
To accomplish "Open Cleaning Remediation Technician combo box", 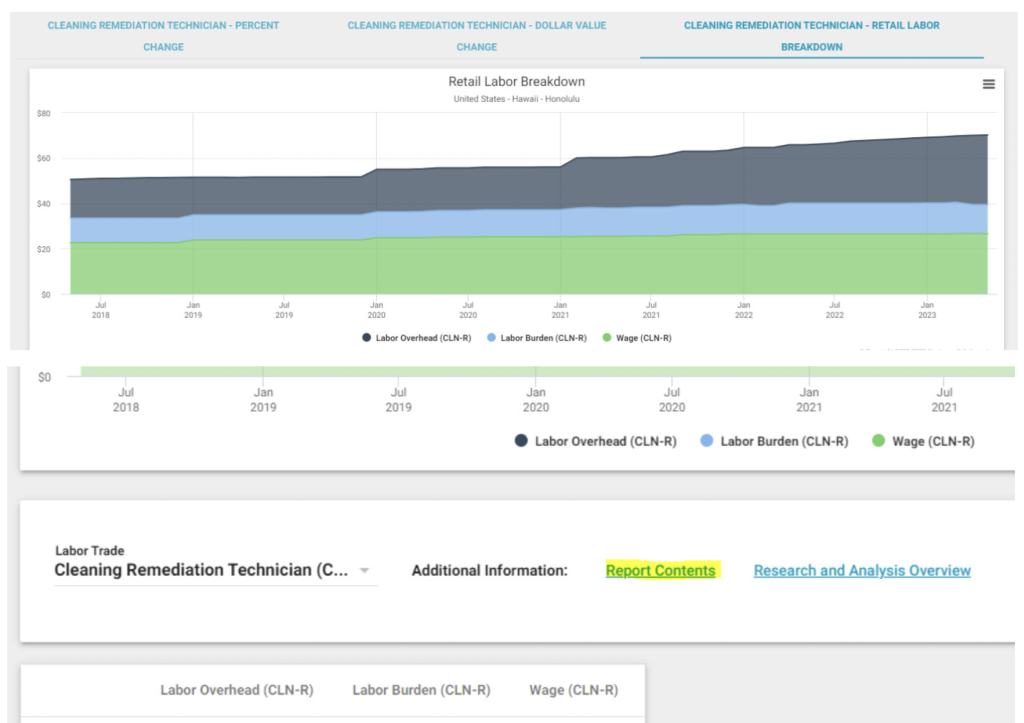I will point(216,570).
